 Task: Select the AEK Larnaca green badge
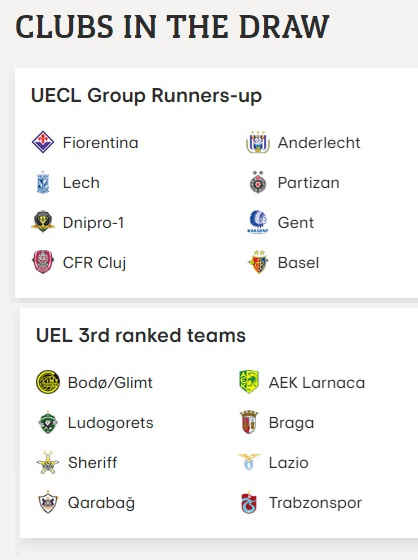pyautogui.click(x=249, y=382)
